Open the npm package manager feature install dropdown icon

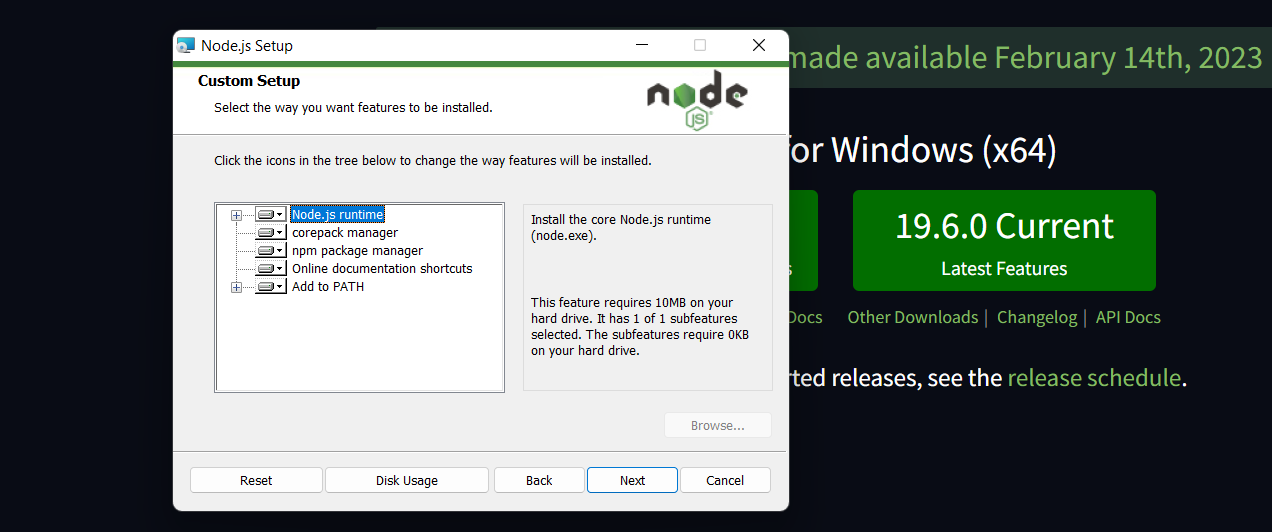270,250
